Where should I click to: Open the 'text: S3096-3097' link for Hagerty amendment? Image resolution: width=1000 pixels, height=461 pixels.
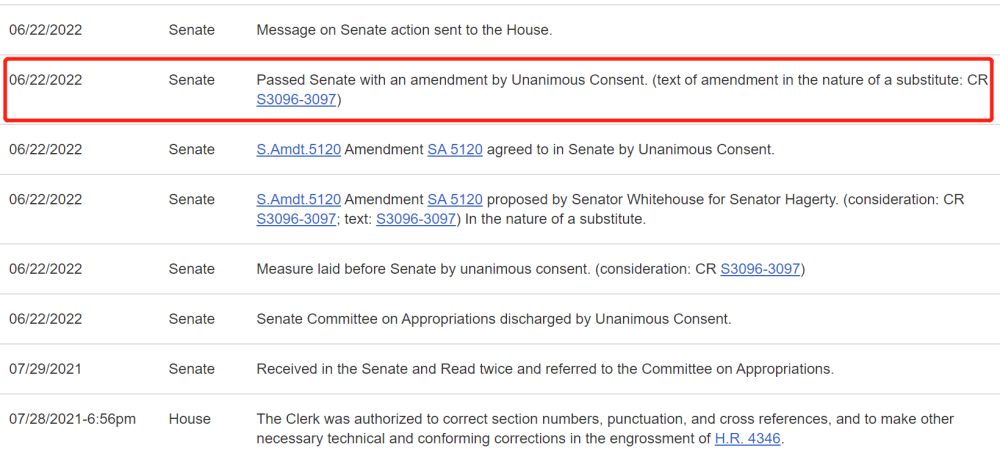click(x=416, y=219)
